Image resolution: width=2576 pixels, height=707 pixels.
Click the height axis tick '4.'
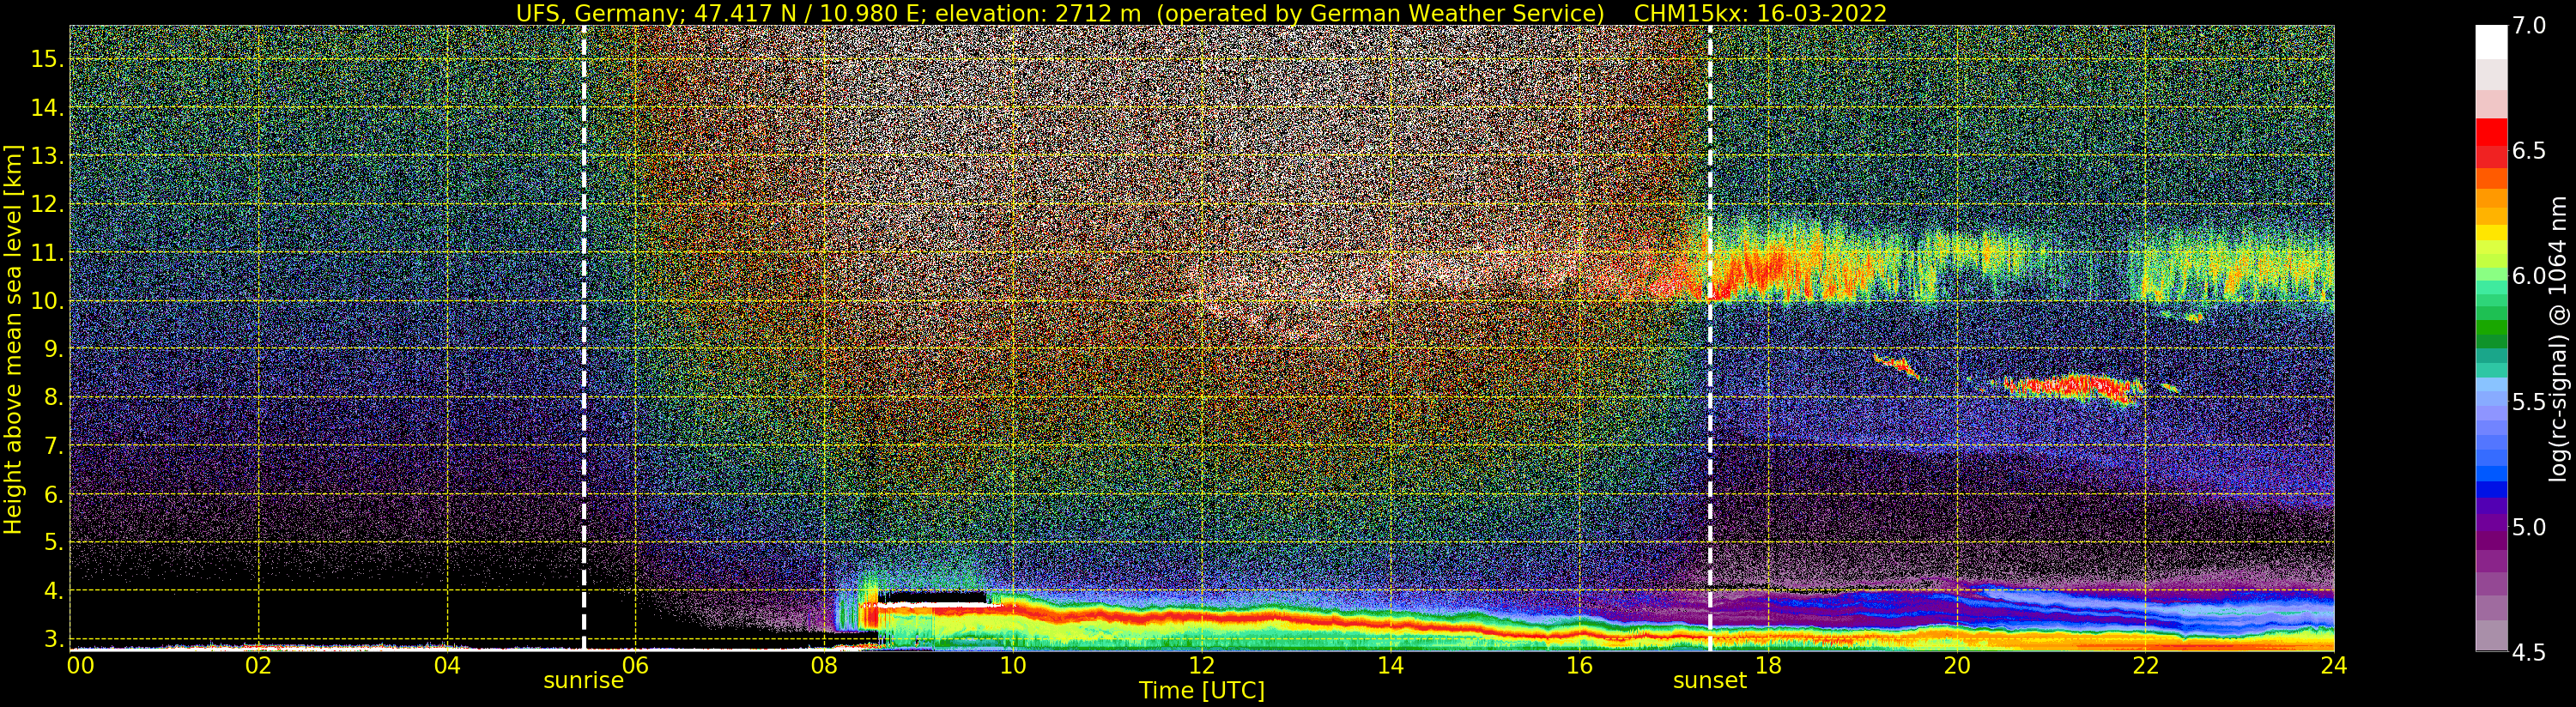click(53, 591)
